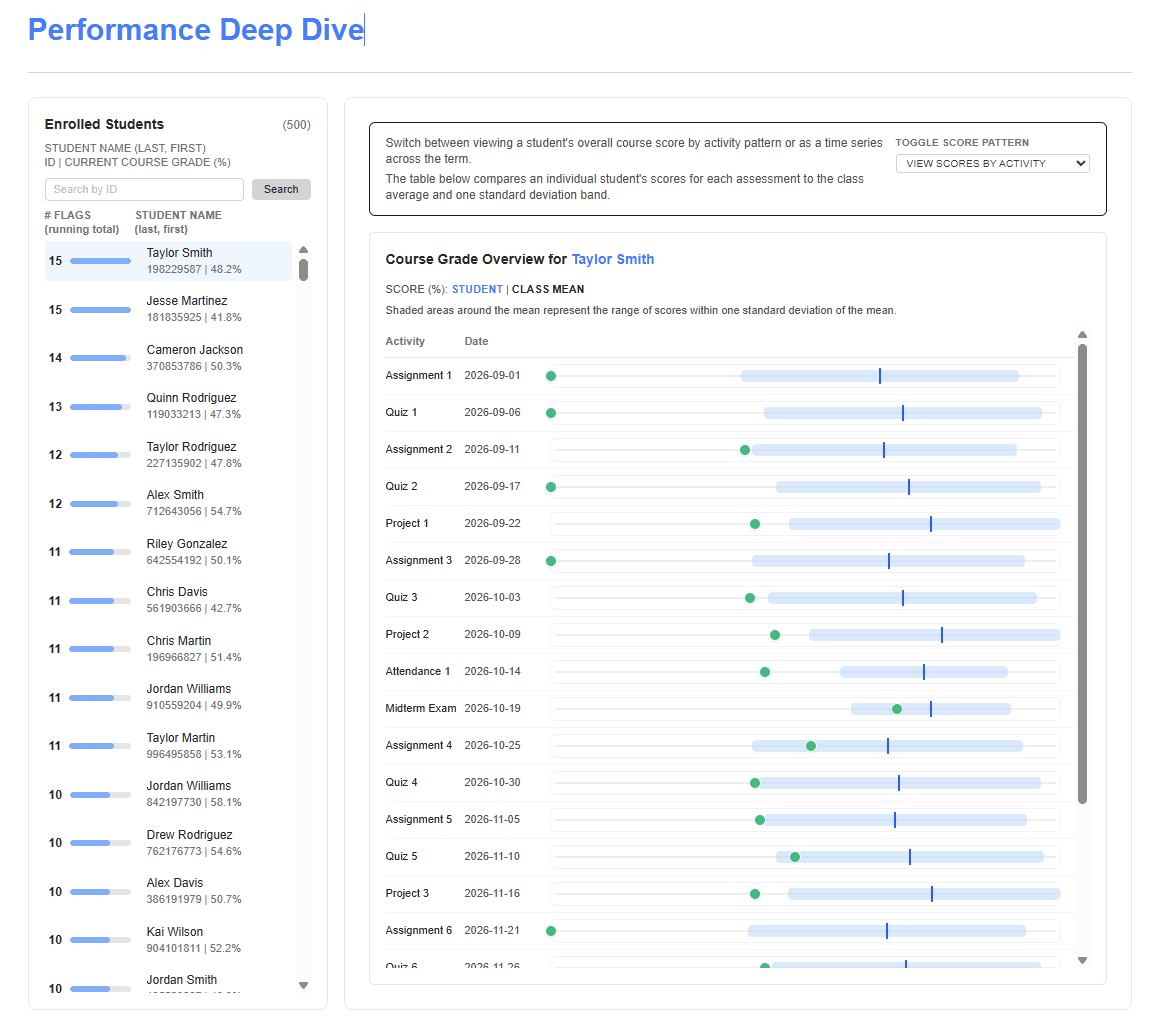Screen dimensions: 1162x1036
Task: Click the Search button
Action: click(x=281, y=188)
